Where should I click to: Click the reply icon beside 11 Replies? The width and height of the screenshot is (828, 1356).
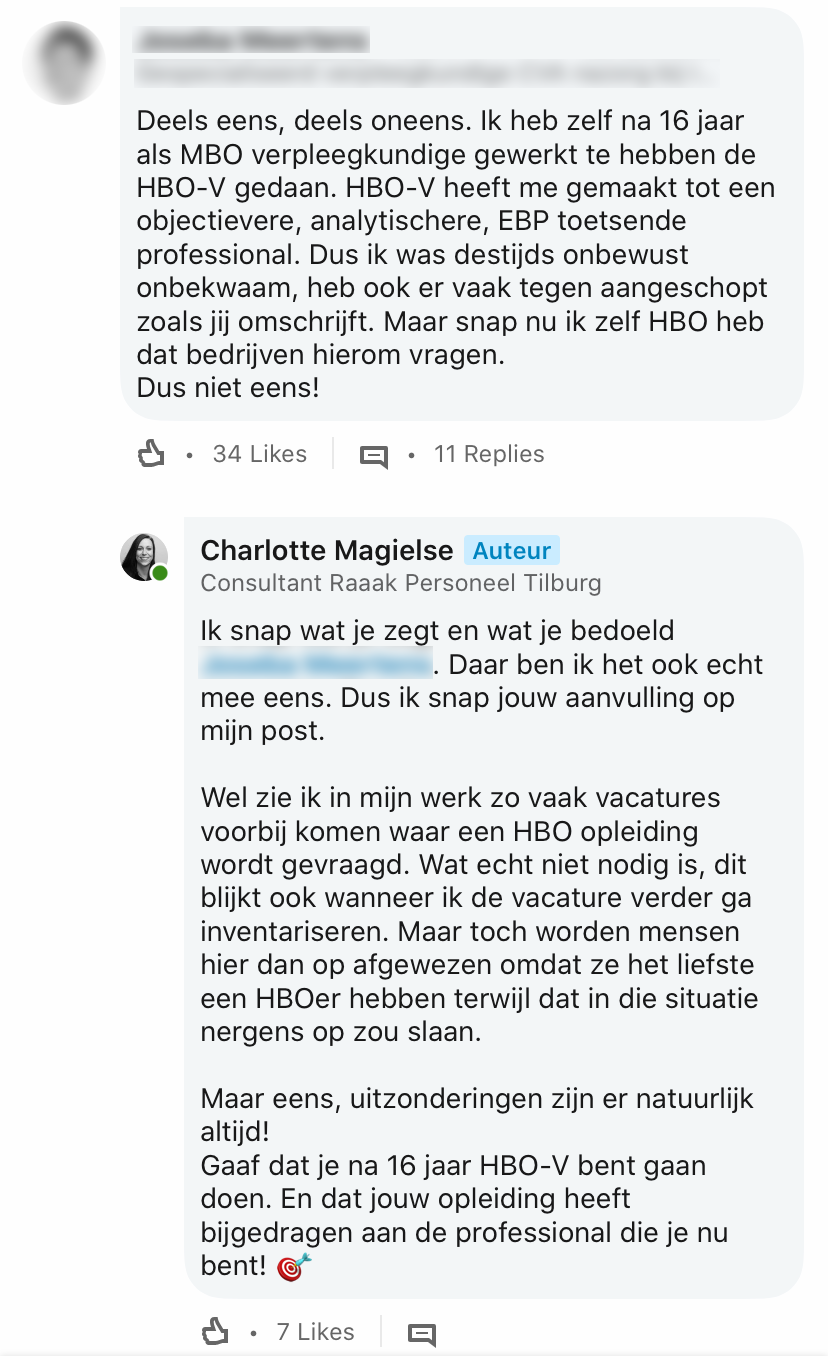tap(374, 456)
